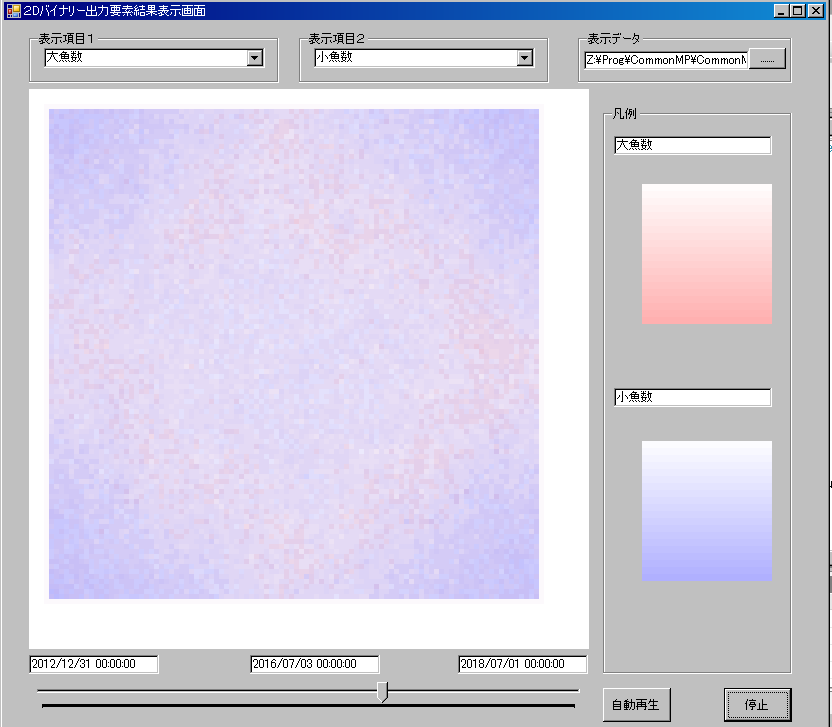Minimize the result display window
The image size is (832, 727).
click(781, 11)
